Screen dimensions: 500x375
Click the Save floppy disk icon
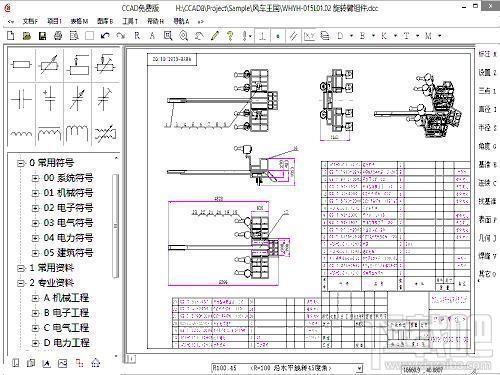click(x=42, y=35)
